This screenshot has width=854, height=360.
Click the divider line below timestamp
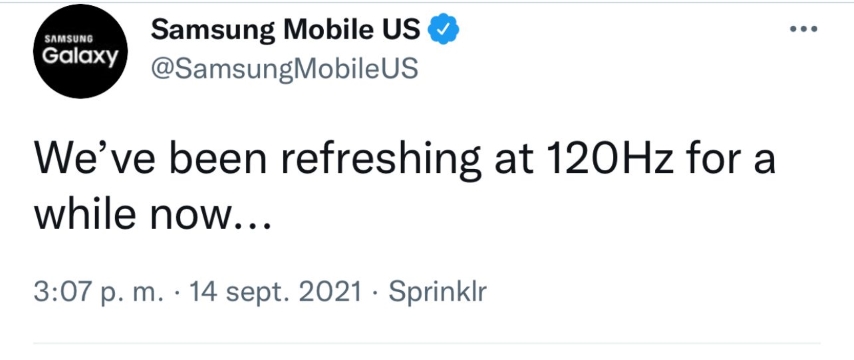pyautogui.click(x=427, y=343)
